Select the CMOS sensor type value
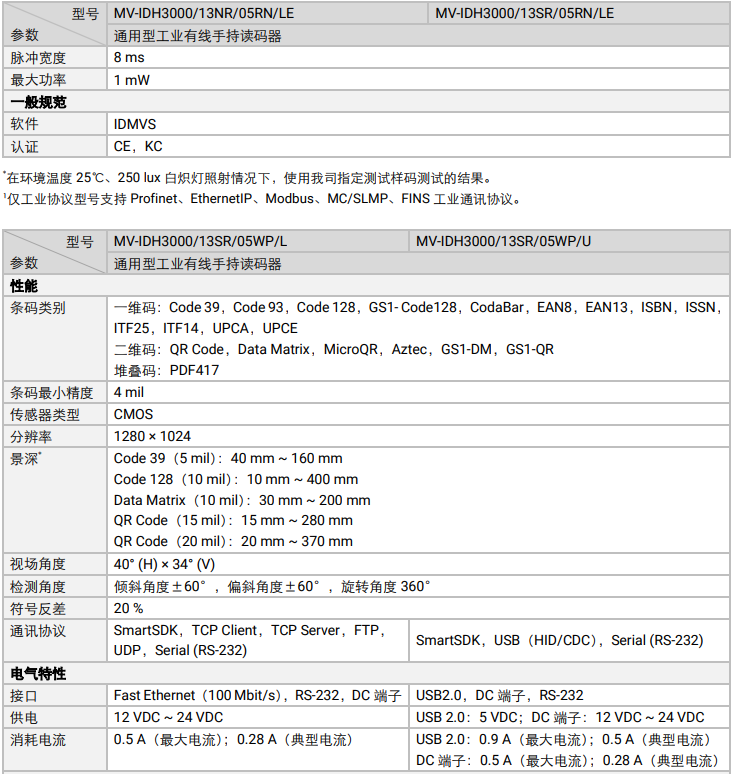Viewport: 733px width, 774px height. click(x=133, y=414)
